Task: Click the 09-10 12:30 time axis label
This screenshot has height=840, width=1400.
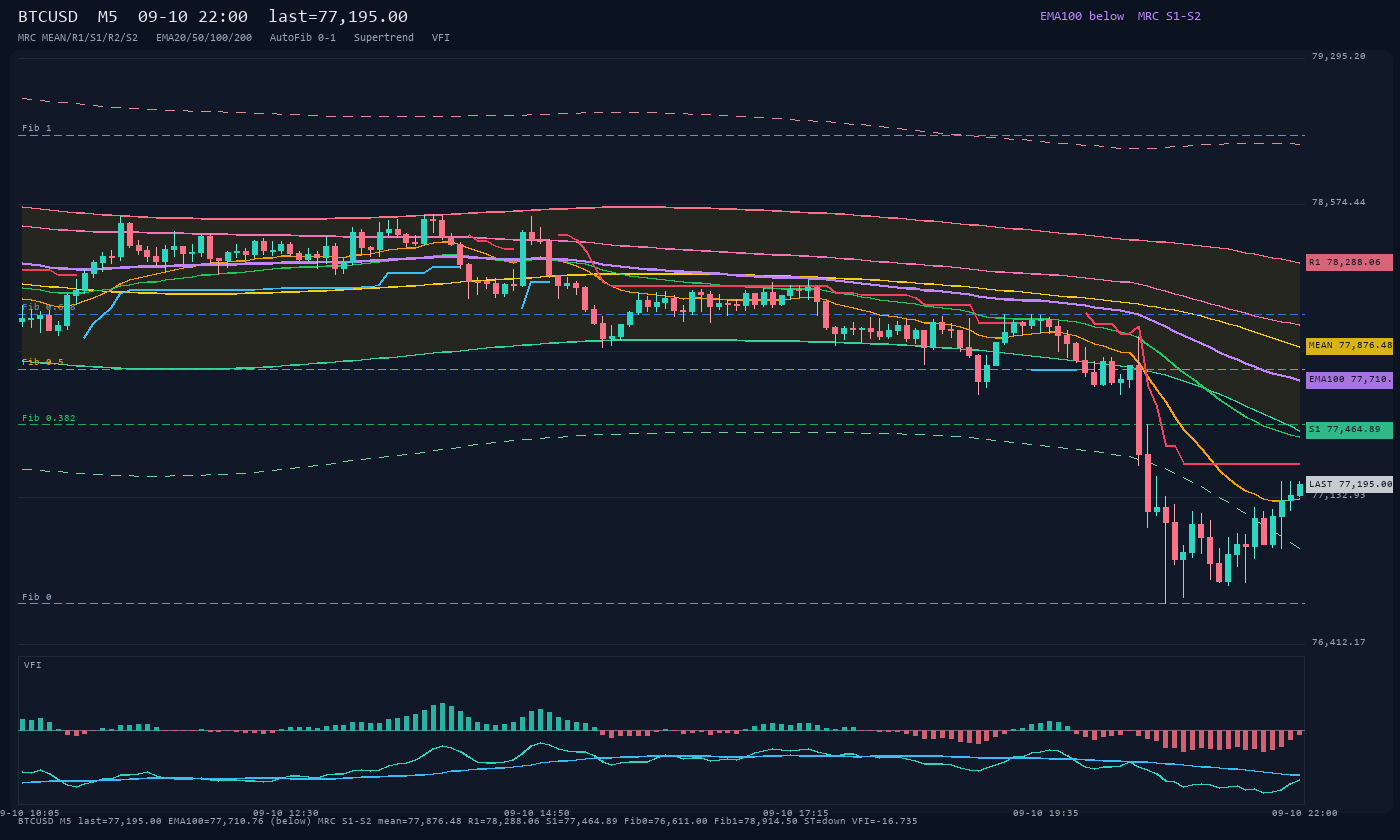Action: (286, 813)
